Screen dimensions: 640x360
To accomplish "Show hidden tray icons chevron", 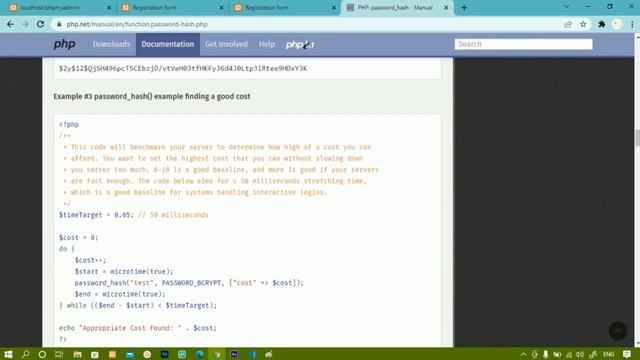I will point(523,354).
